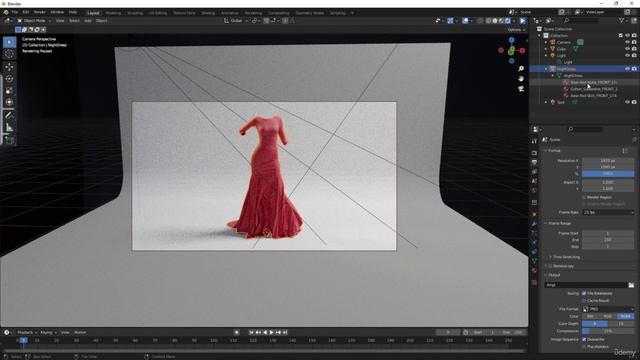Open the Object Mode dropdown

(34, 20)
